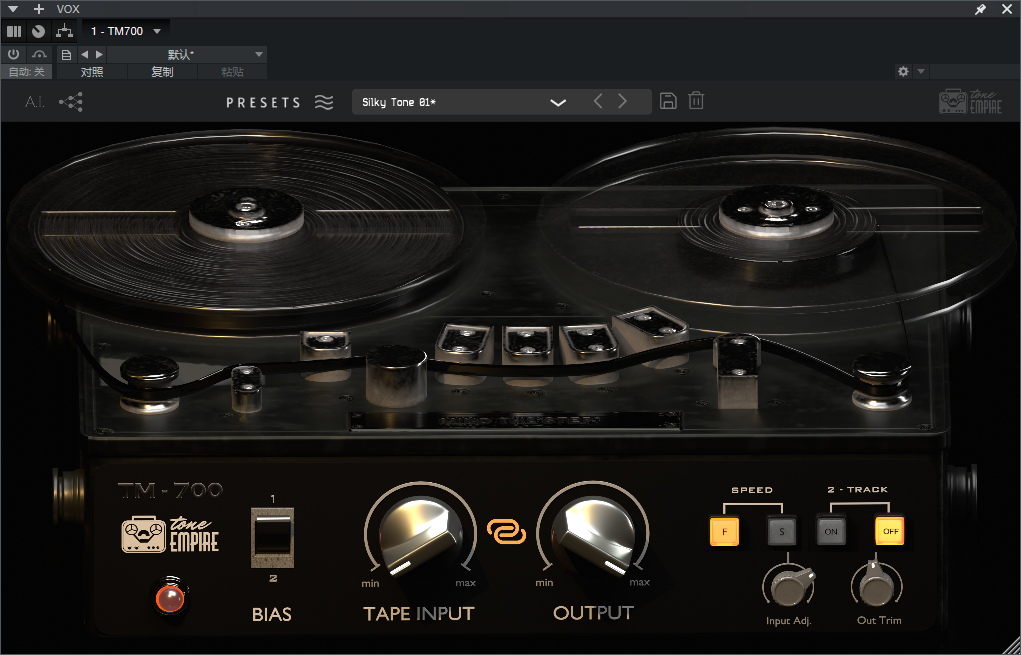The height and width of the screenshot is (655, 1021).
Task: Click 自动: 关 automation button
Action: [x=27, y=72]
